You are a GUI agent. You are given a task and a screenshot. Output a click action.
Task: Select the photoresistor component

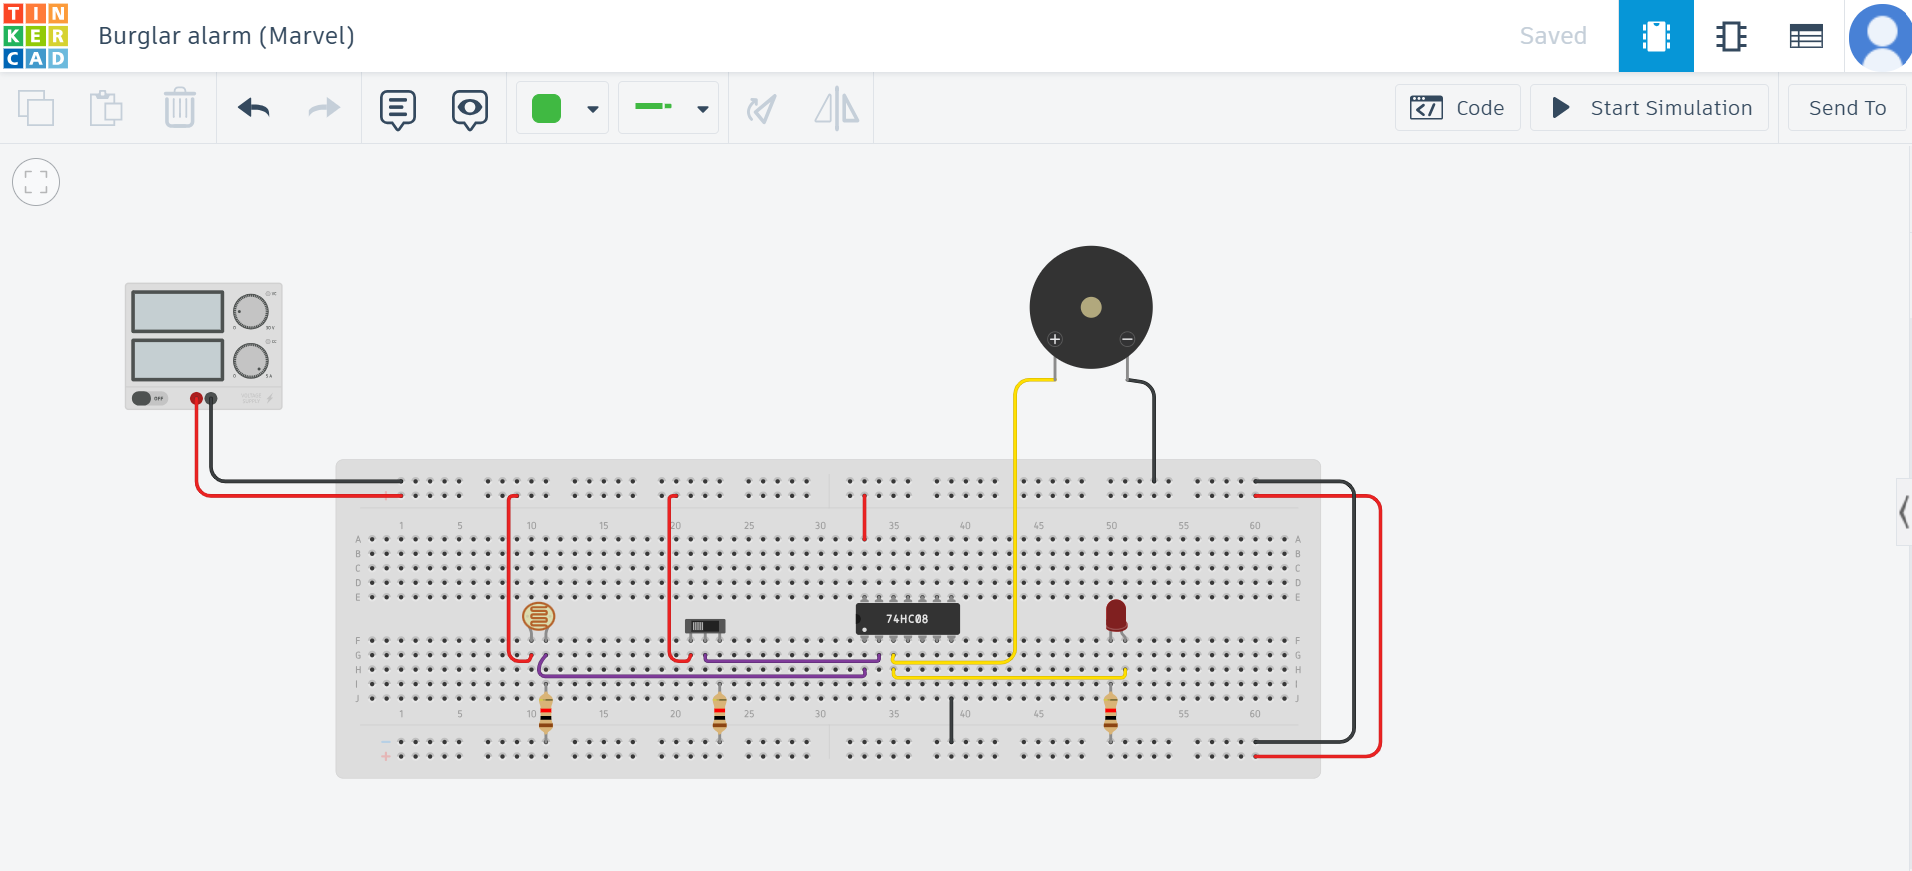pyautogui.click(x=538, y=616)
